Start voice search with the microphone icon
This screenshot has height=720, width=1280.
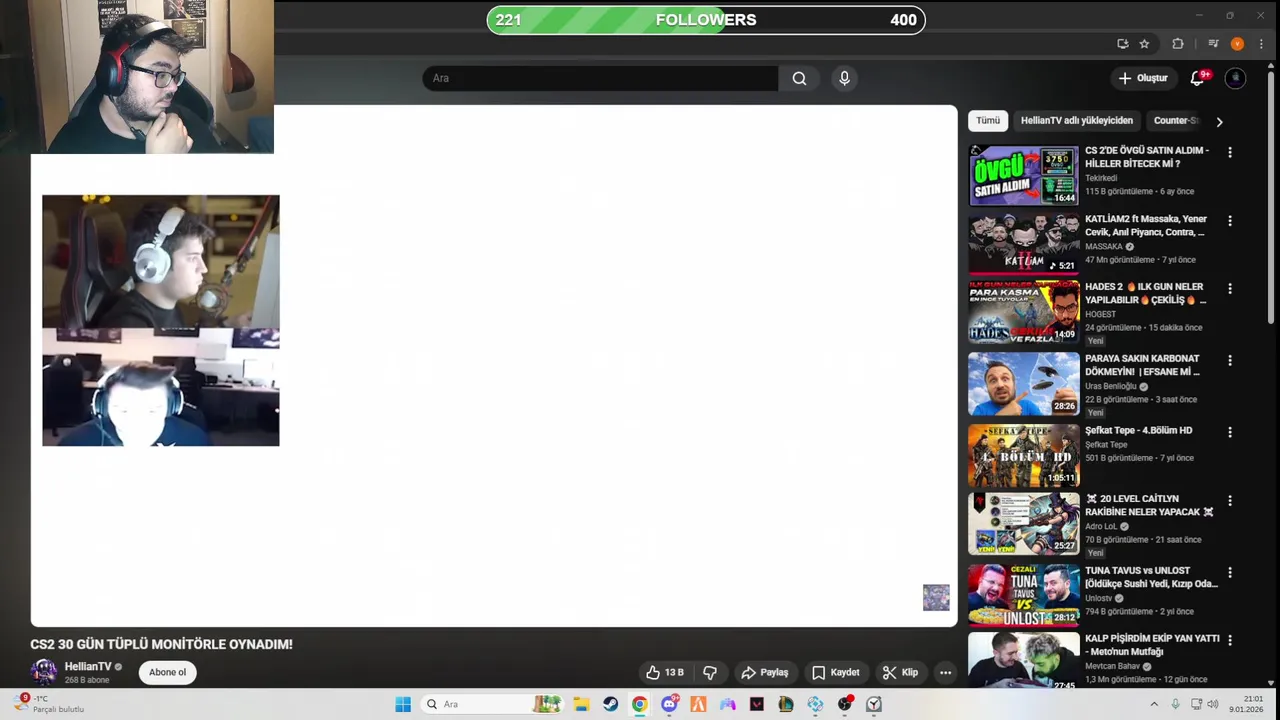844,78
